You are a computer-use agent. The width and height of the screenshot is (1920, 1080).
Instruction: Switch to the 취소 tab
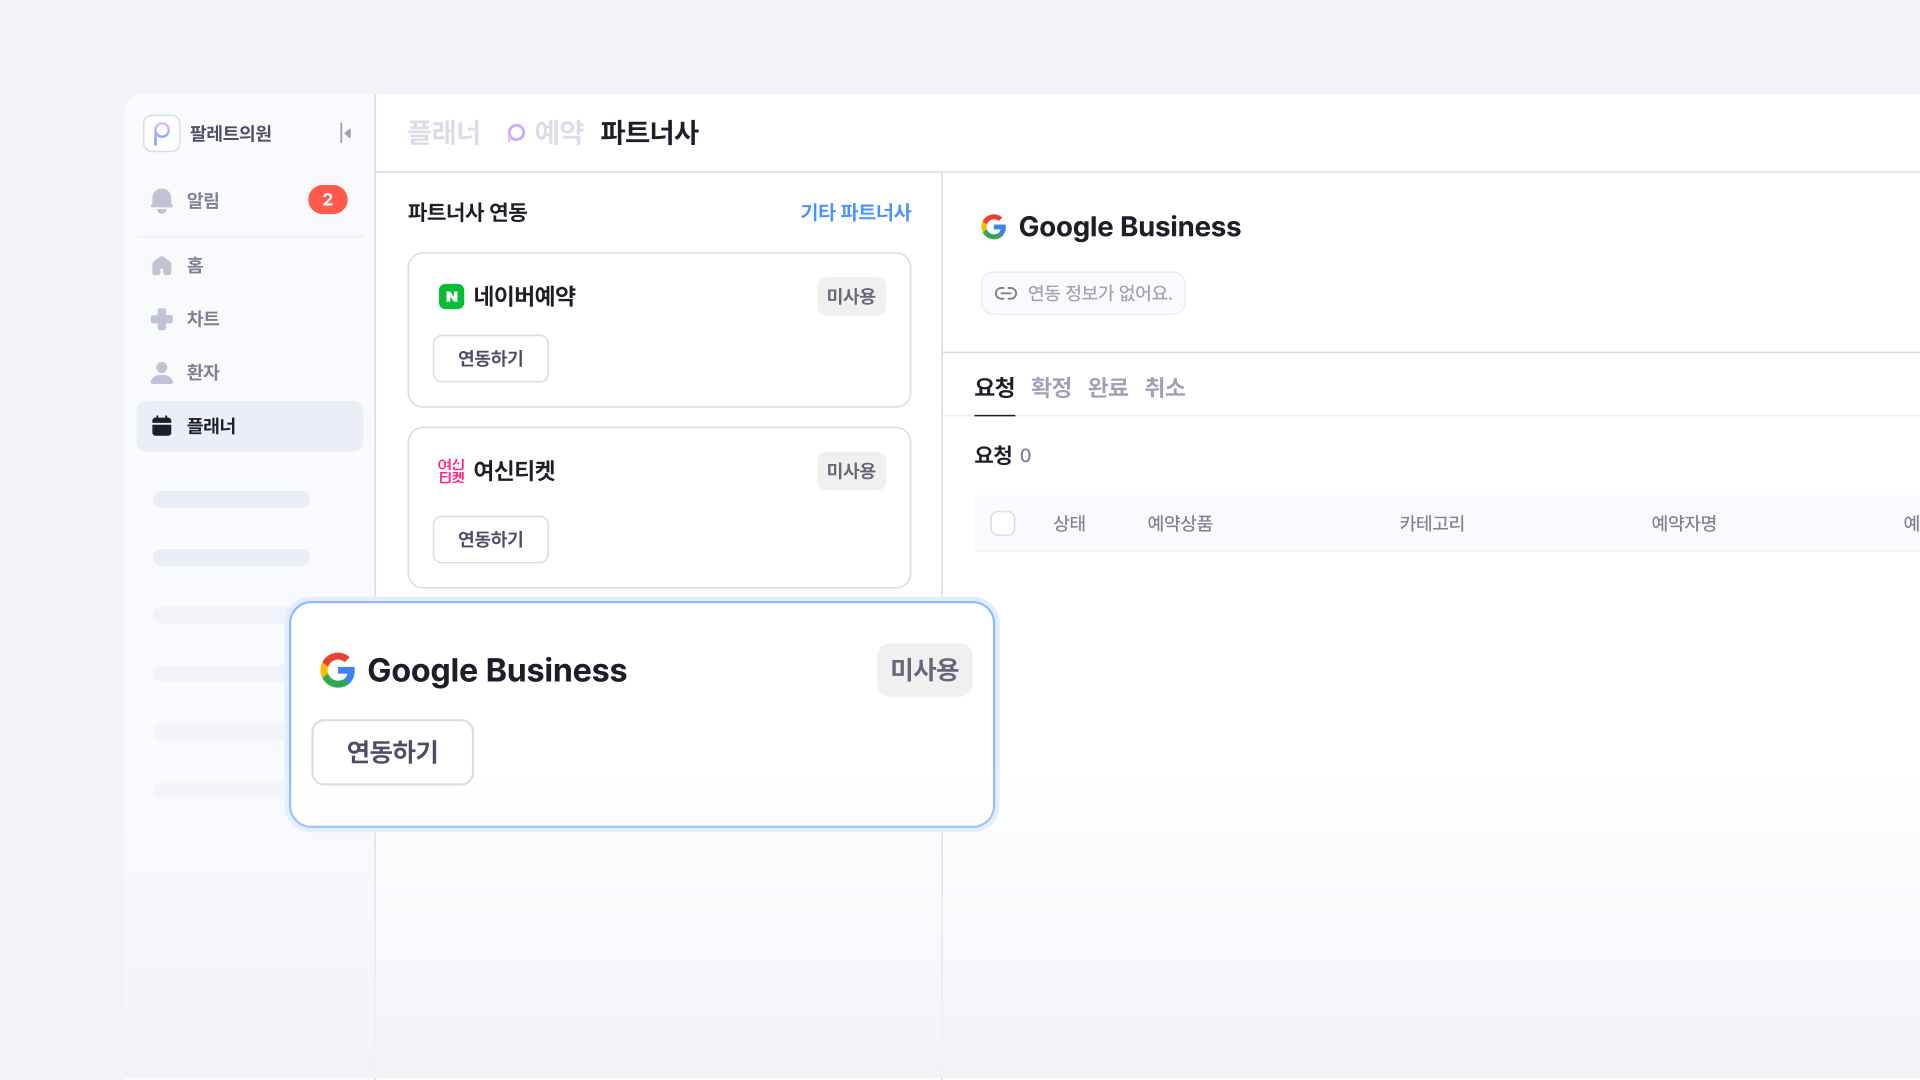[1165, 388]
